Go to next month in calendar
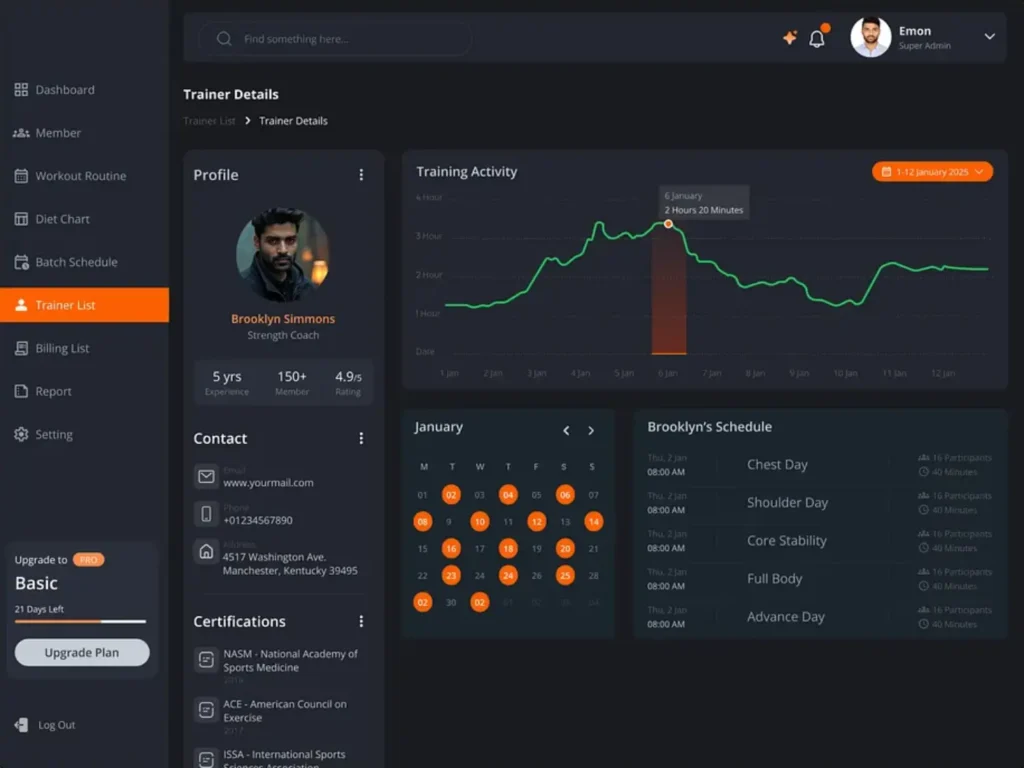The image size is (1024, 768). (x=591, y=430)
